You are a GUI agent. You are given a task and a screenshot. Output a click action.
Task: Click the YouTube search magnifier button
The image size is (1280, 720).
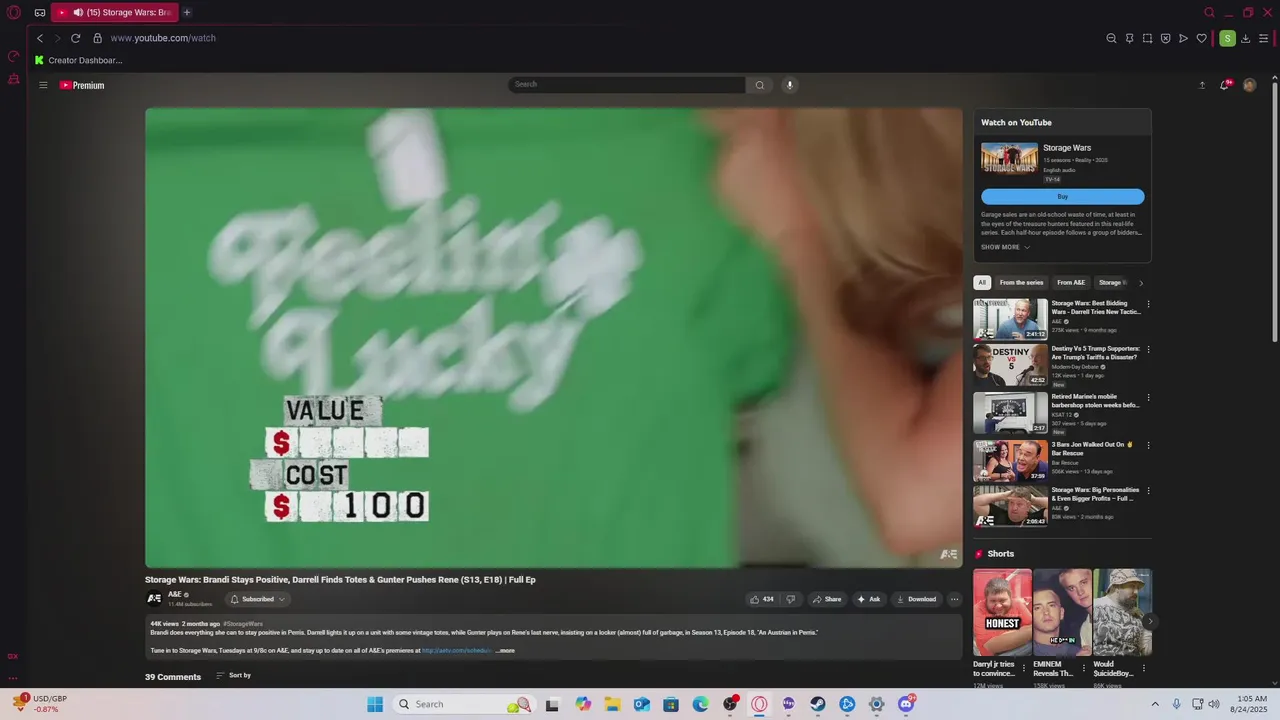760,85
